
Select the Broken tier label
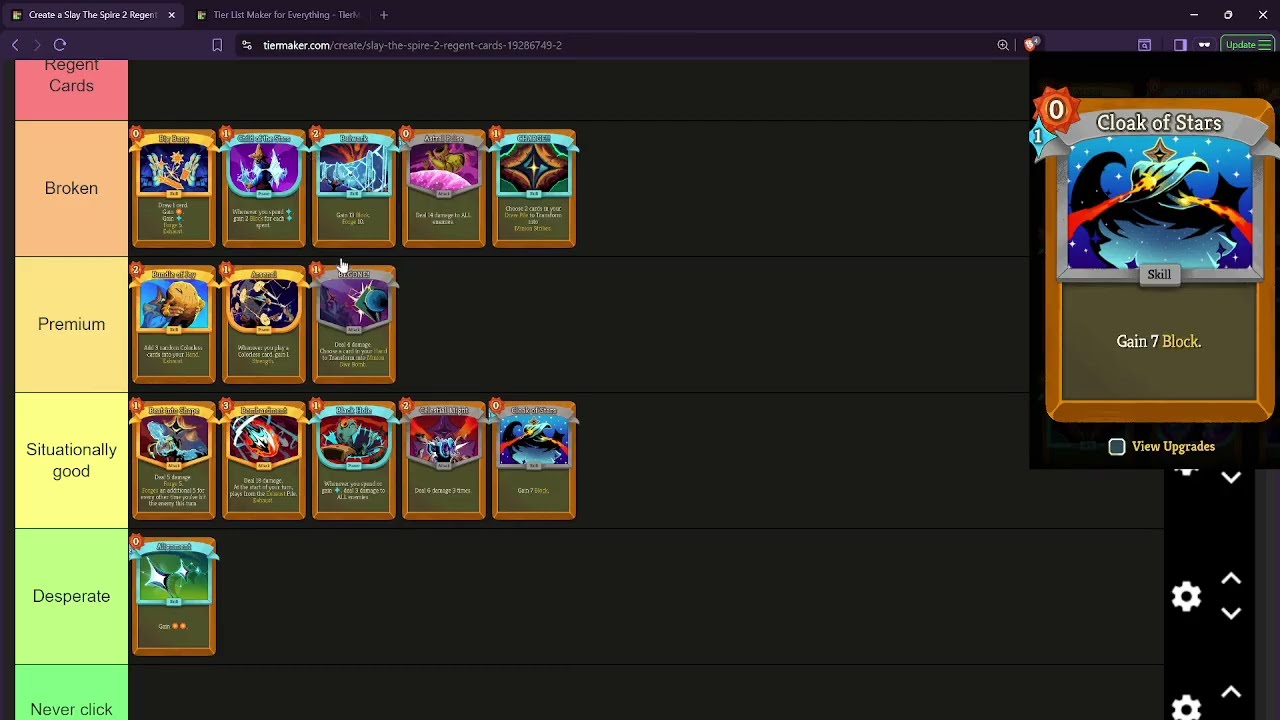[x=71, y=188]
